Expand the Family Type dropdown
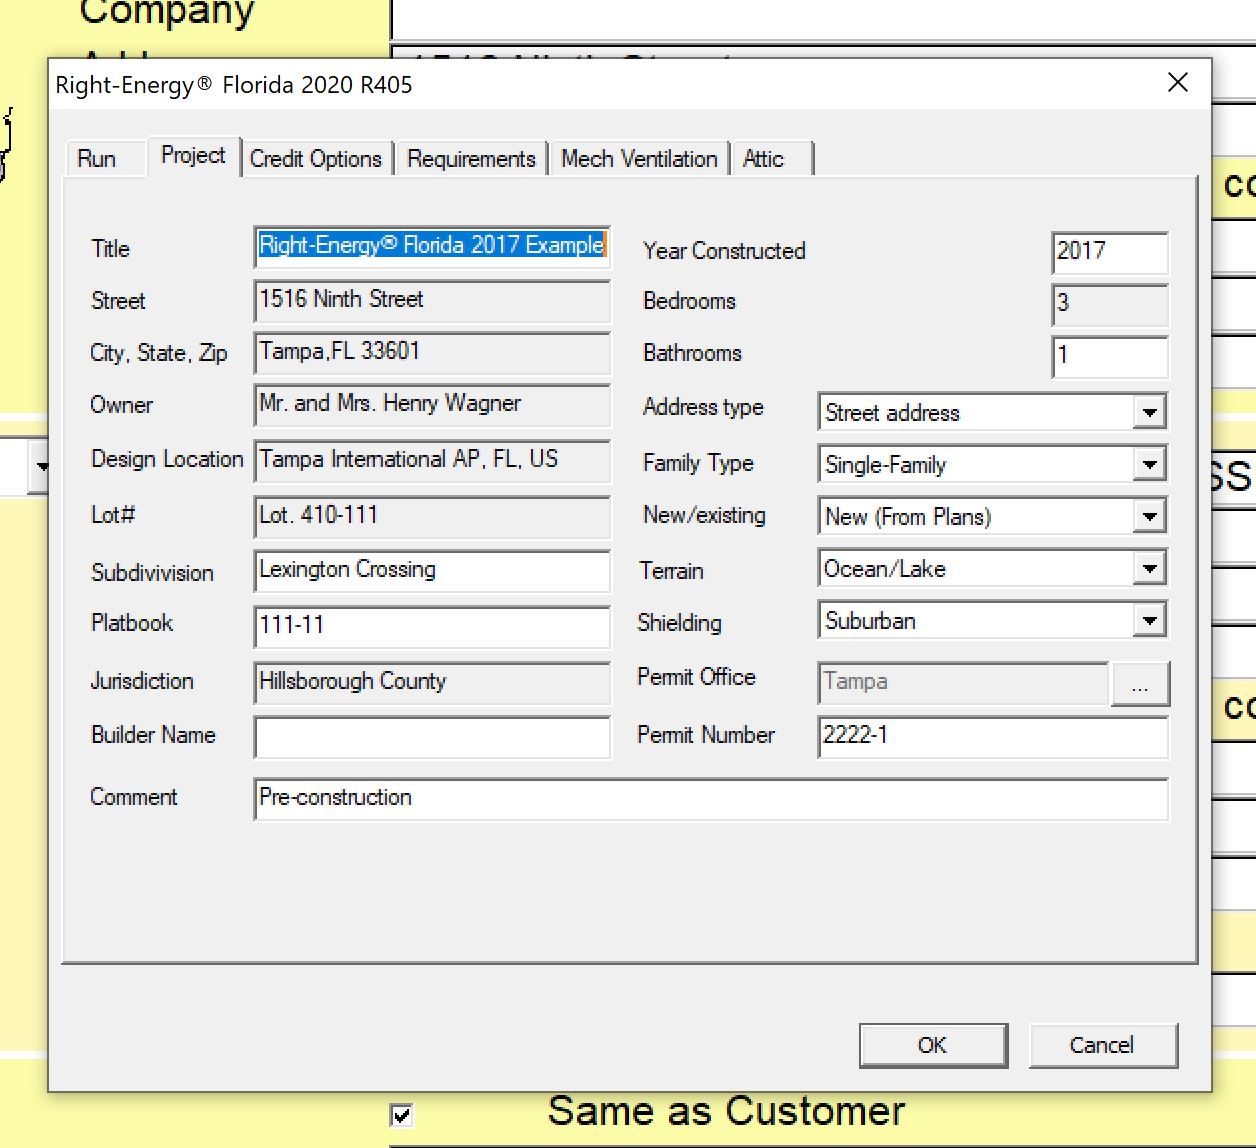The height and width of the screenshot is (1148, 1256). (x=1150, y=464)
